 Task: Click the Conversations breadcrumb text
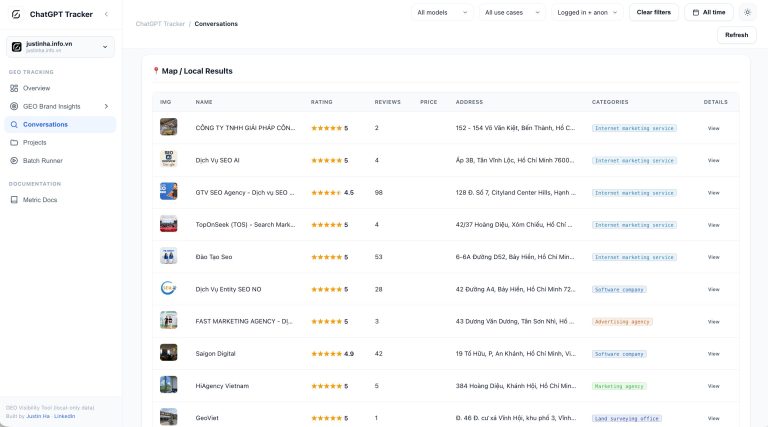[x=216, y=24]
